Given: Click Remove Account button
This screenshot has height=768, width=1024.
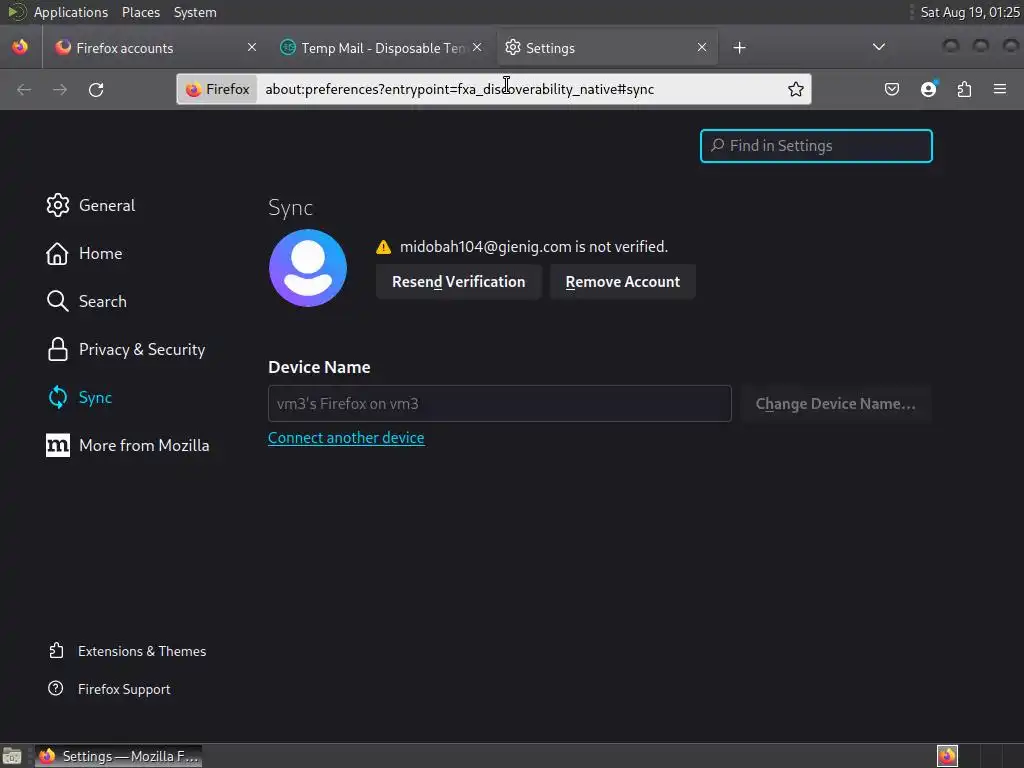Looking at the screenshot, I should [x=622, y=281].
